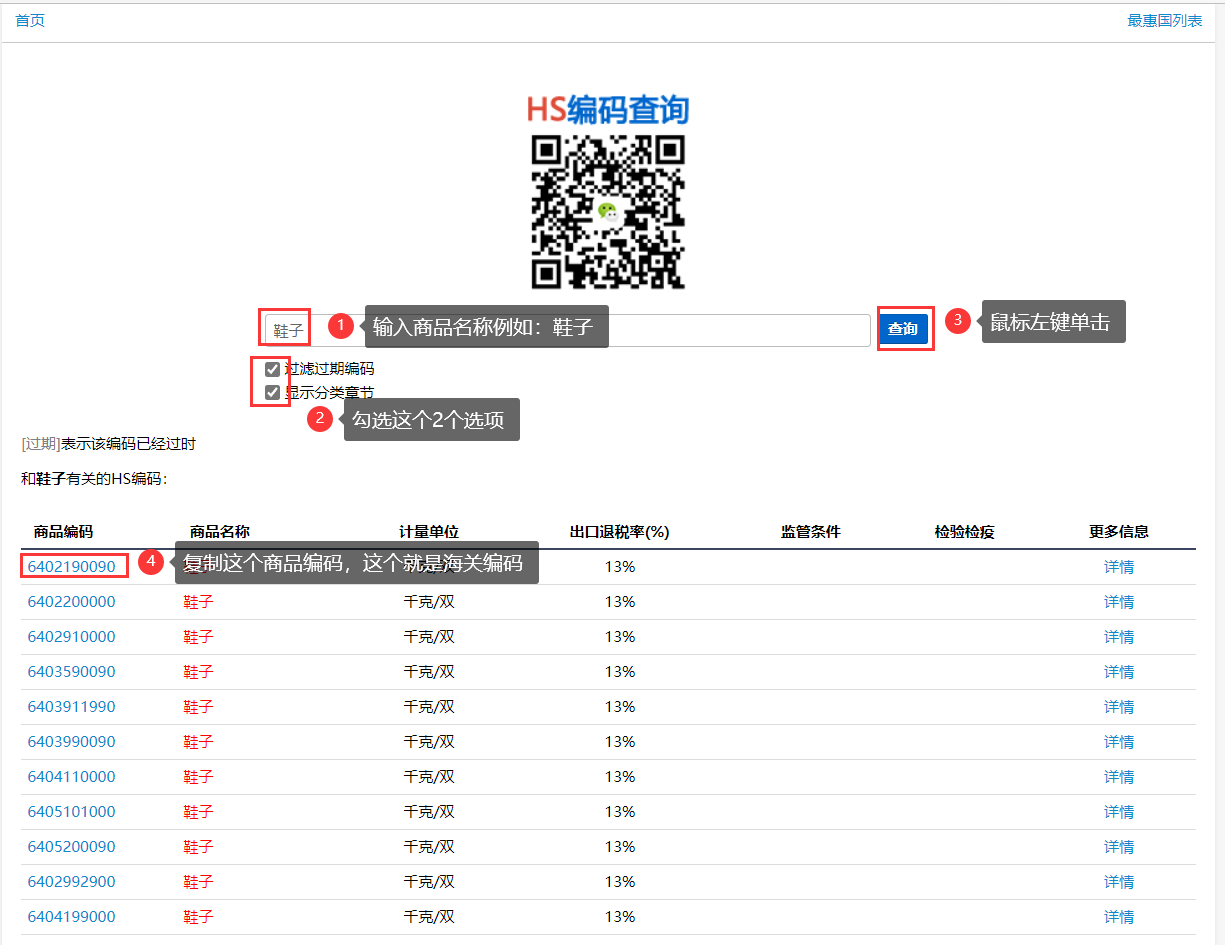Open the 首页 link
The width and height of the screenshot is (1225, 945).
coord(30,21)
